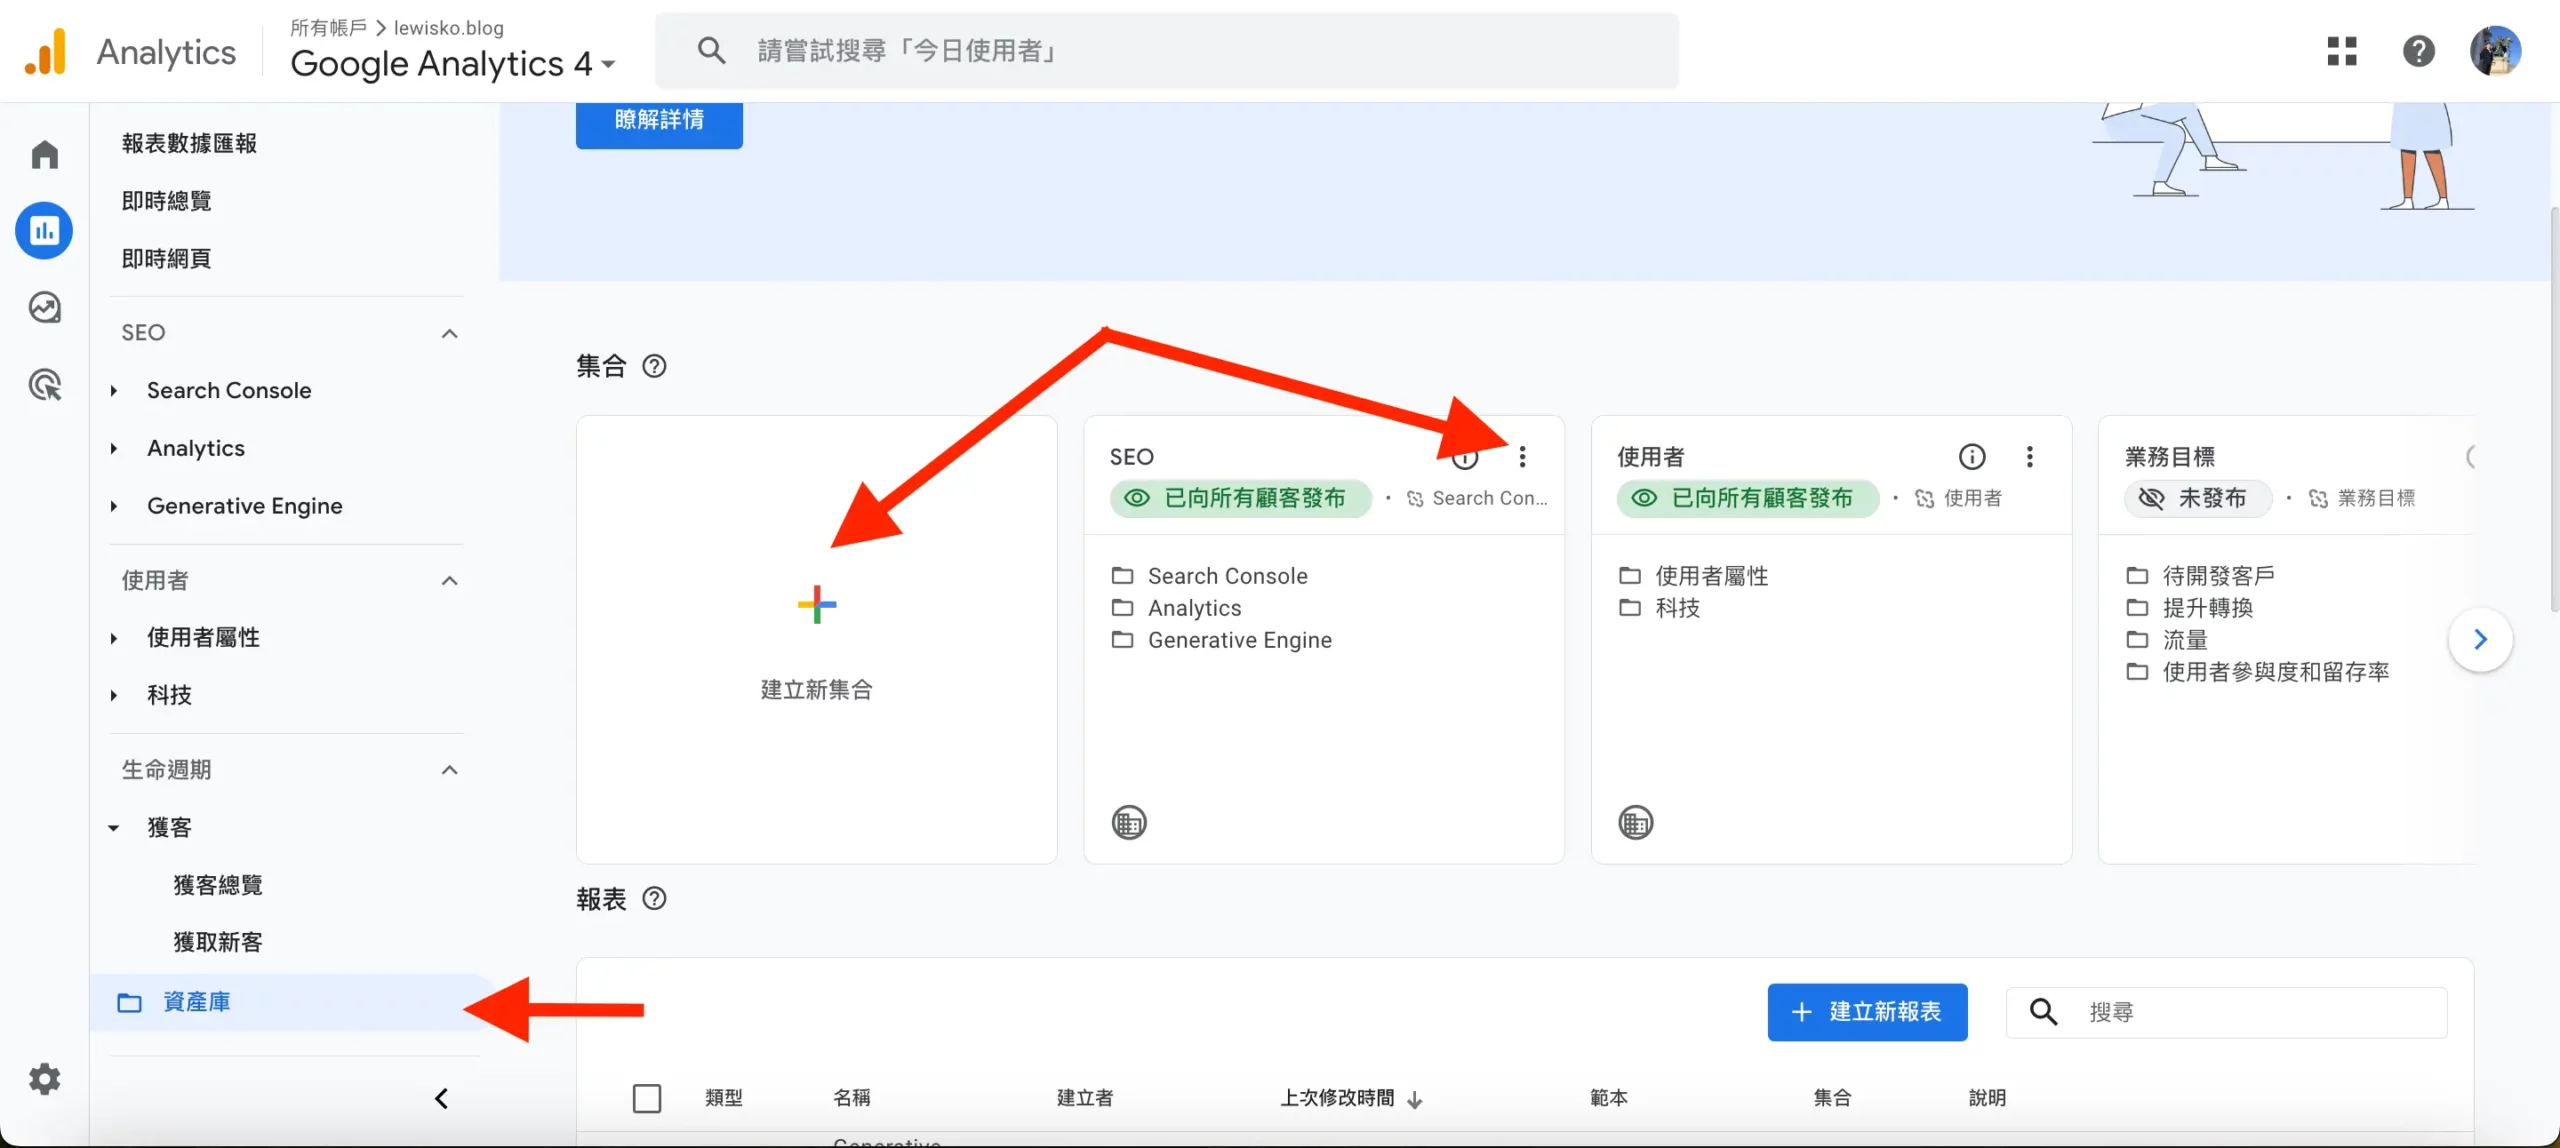2560x1148 pixels.
Task: Click the main search input field
Action: coord(1167,50)
